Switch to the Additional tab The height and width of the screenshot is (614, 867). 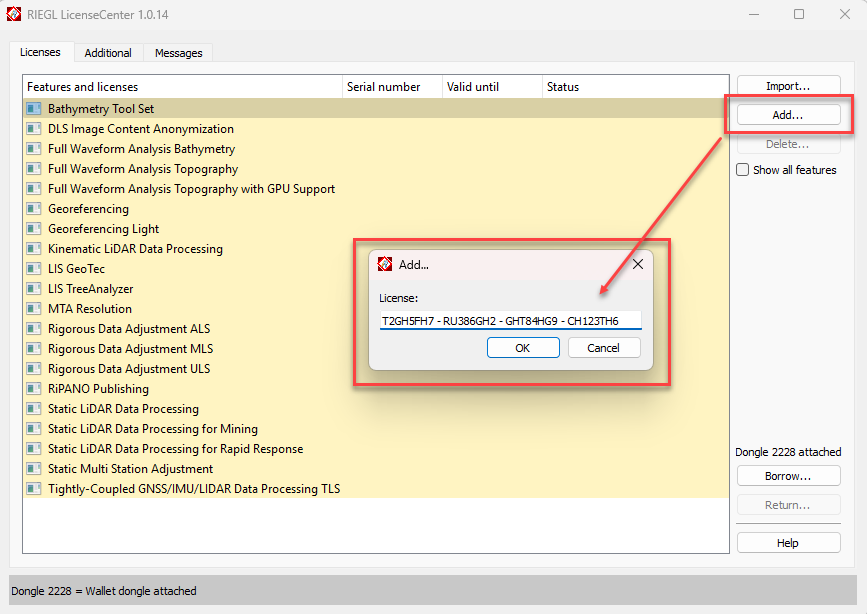click(x=108, y=53)
